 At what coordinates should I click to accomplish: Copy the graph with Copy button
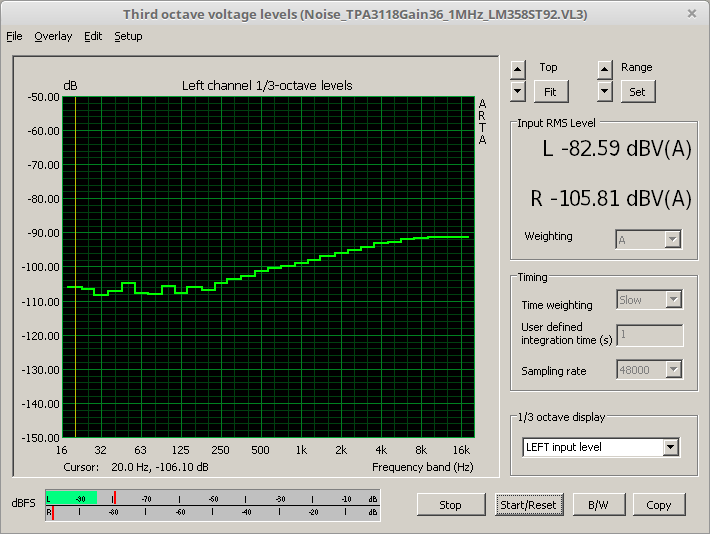click(658, 505)
